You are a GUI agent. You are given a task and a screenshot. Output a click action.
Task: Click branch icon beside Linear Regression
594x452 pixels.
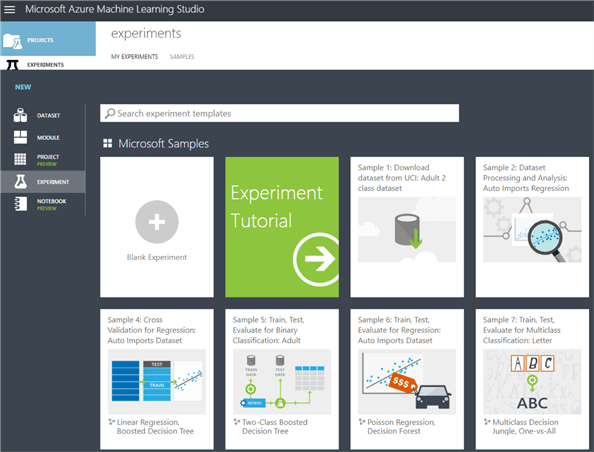pyautogui.click(x=111, y=422)
